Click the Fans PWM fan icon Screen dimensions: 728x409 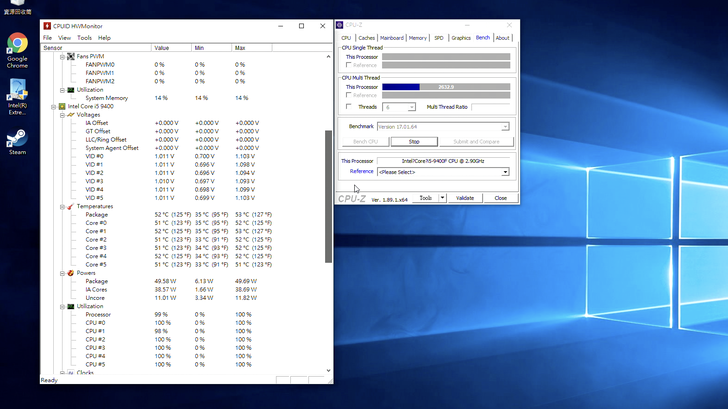pos(70,56)
